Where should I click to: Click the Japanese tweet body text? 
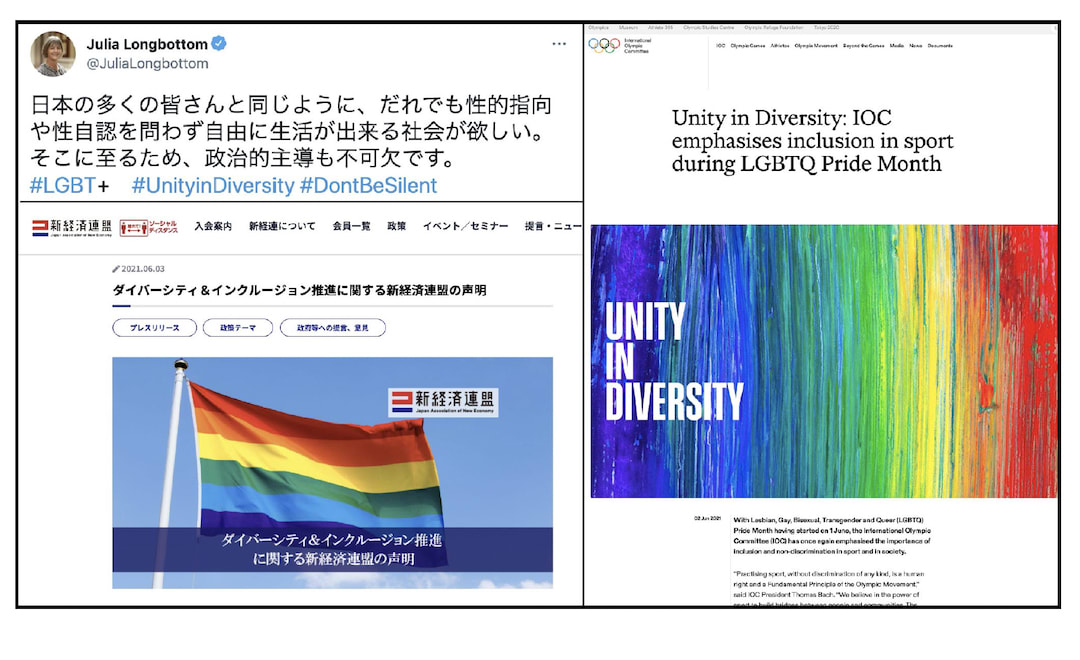(291, 132)
